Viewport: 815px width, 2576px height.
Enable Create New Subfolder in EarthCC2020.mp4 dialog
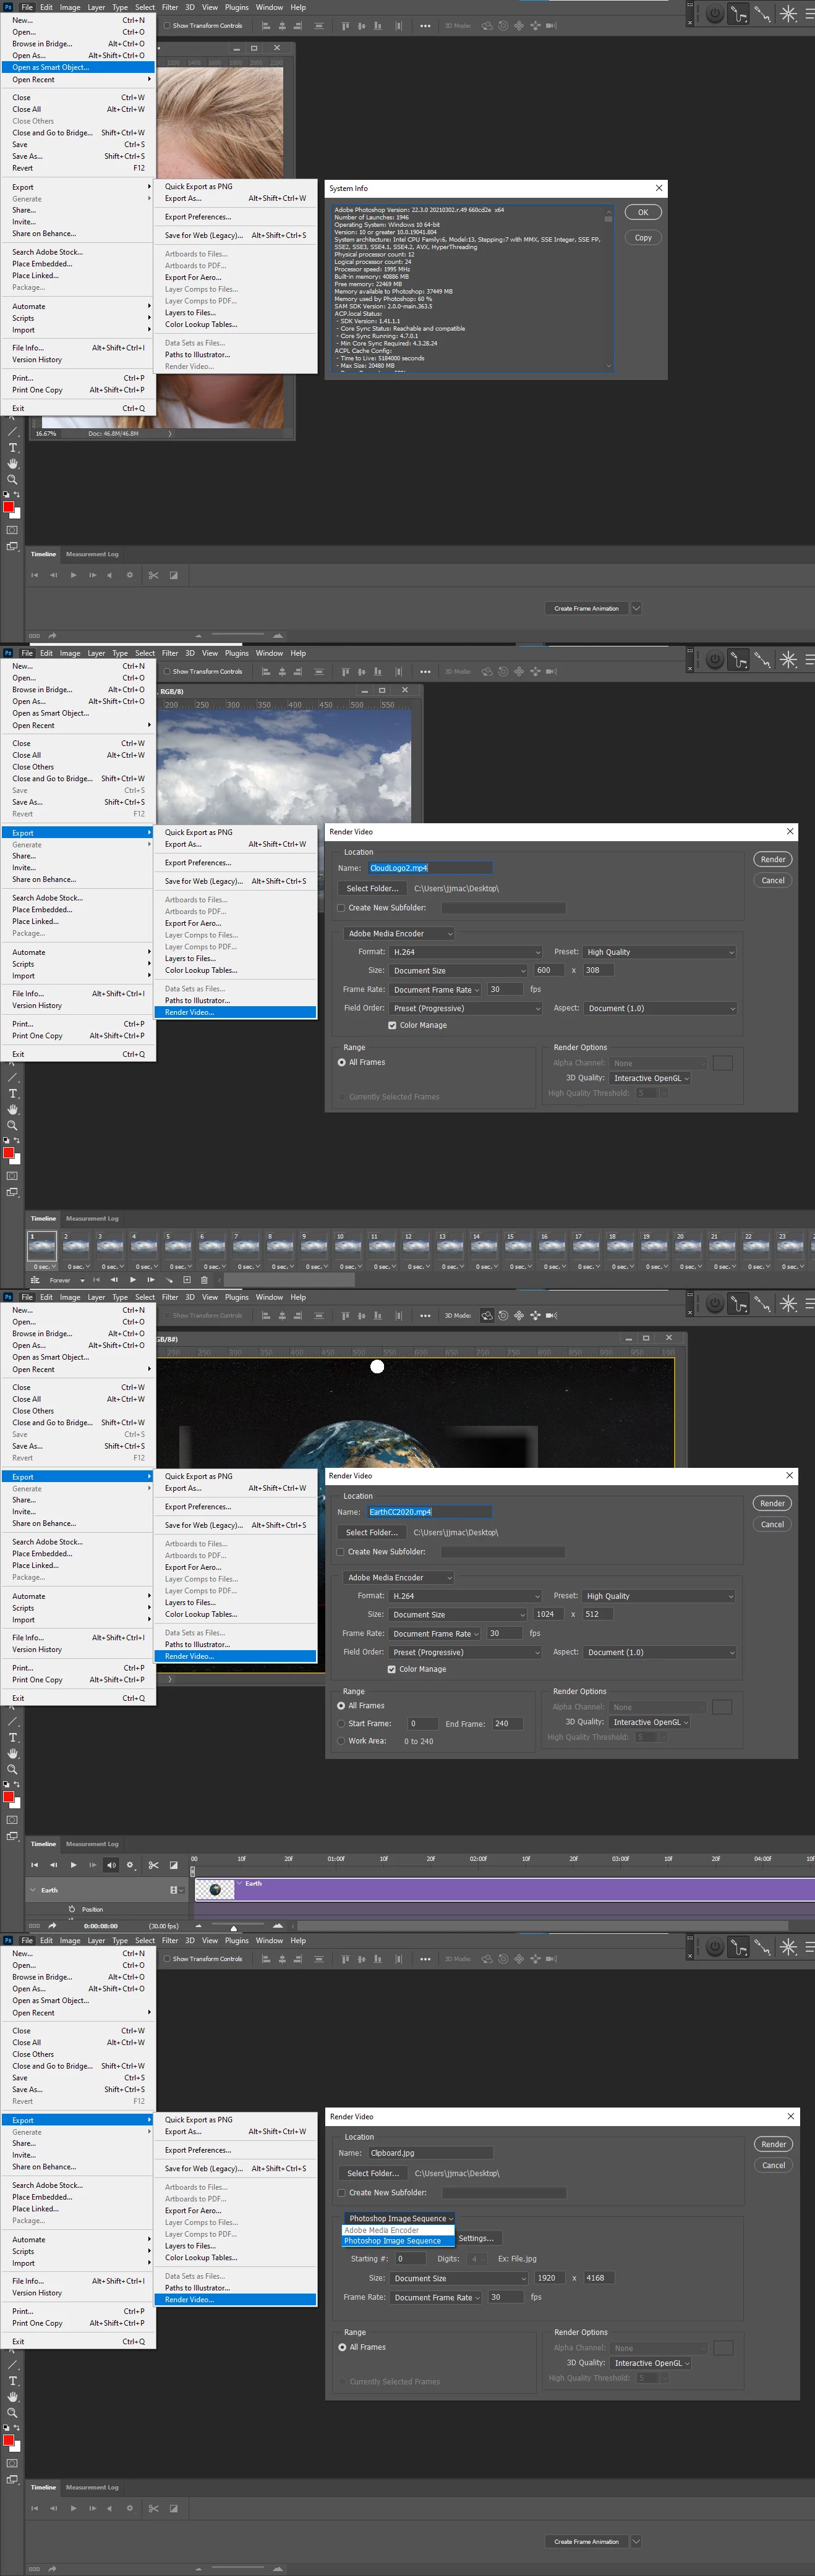tap(340, 1552)
